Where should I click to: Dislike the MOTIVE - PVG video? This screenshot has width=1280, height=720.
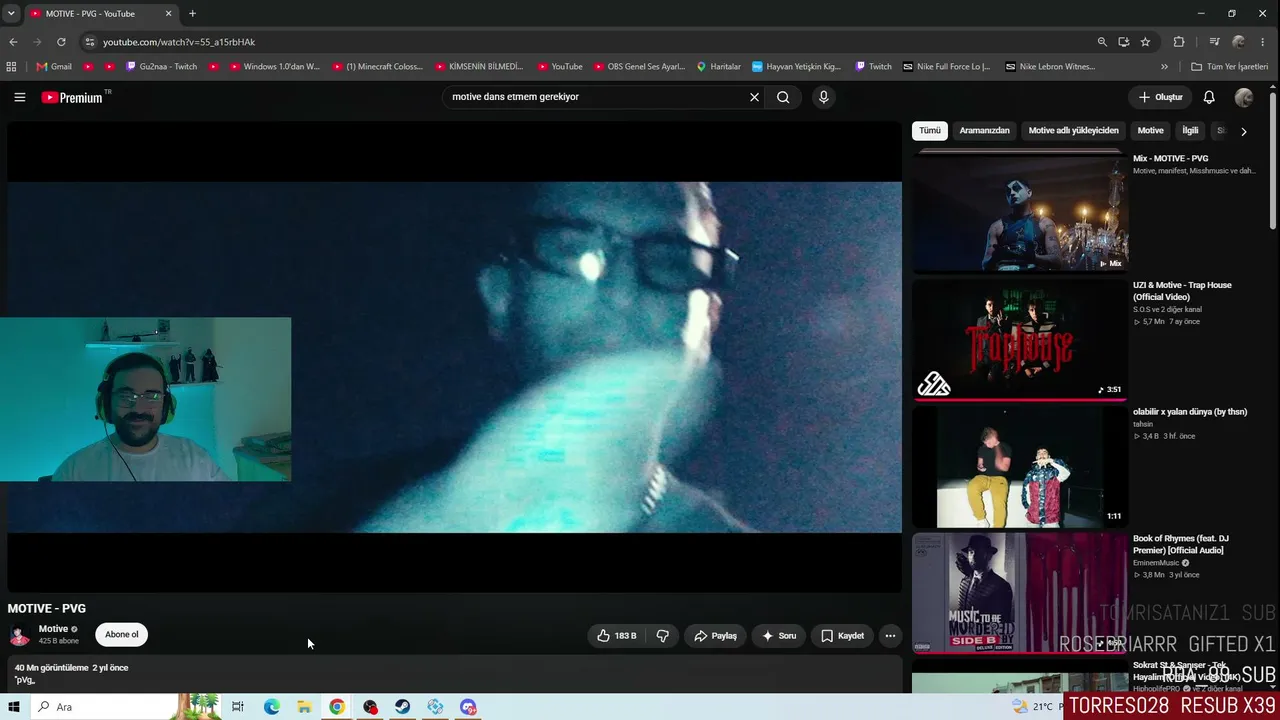[662, 636]
